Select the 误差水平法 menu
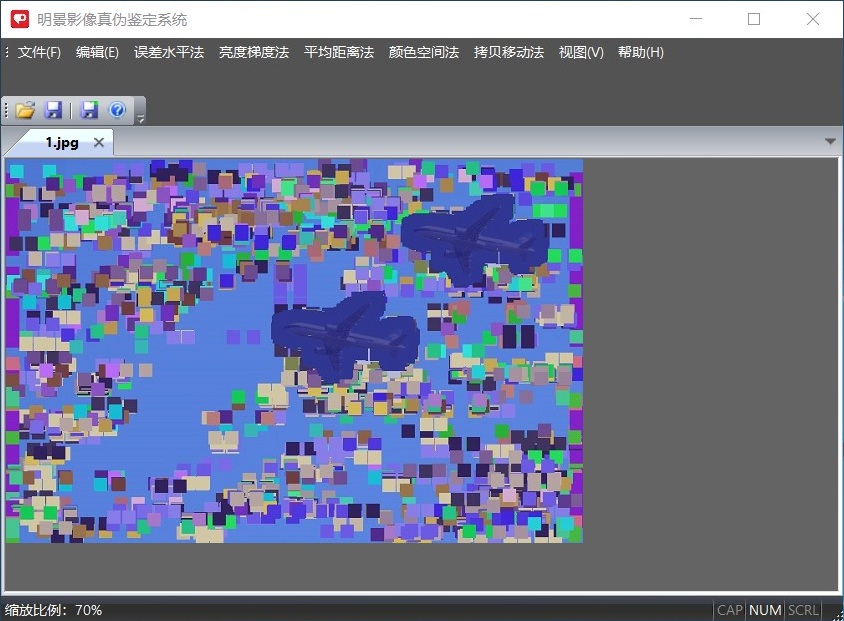 pyautogui.click(x=169, y=52)
